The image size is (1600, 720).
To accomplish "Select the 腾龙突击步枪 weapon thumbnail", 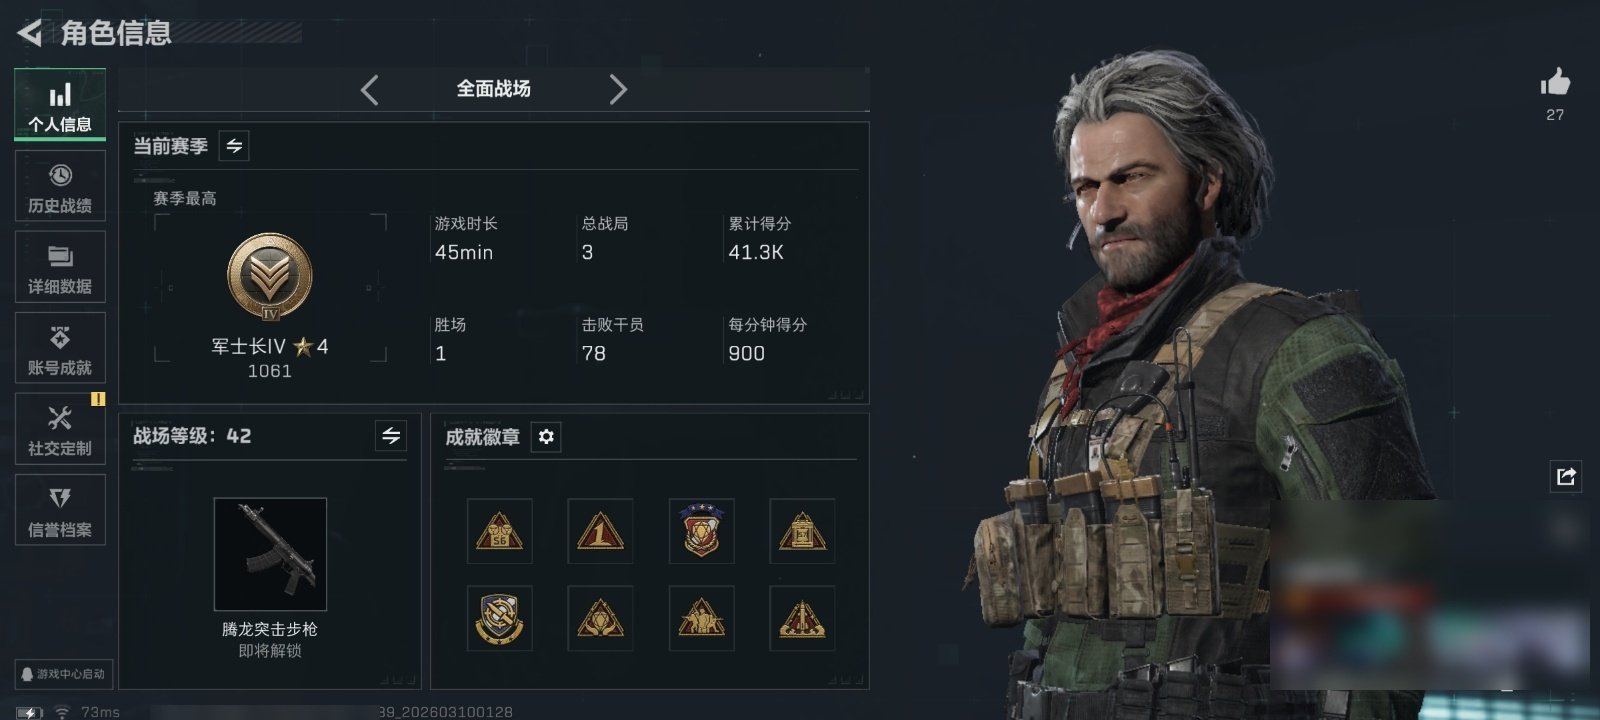I will (270, 554).
